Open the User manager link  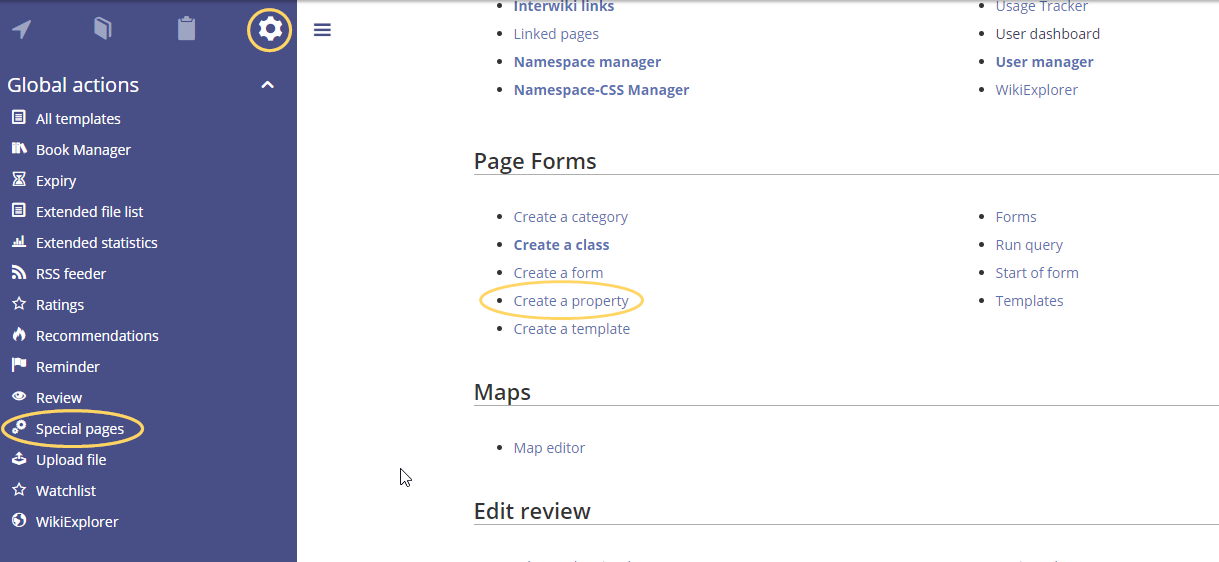[1044, 62]
